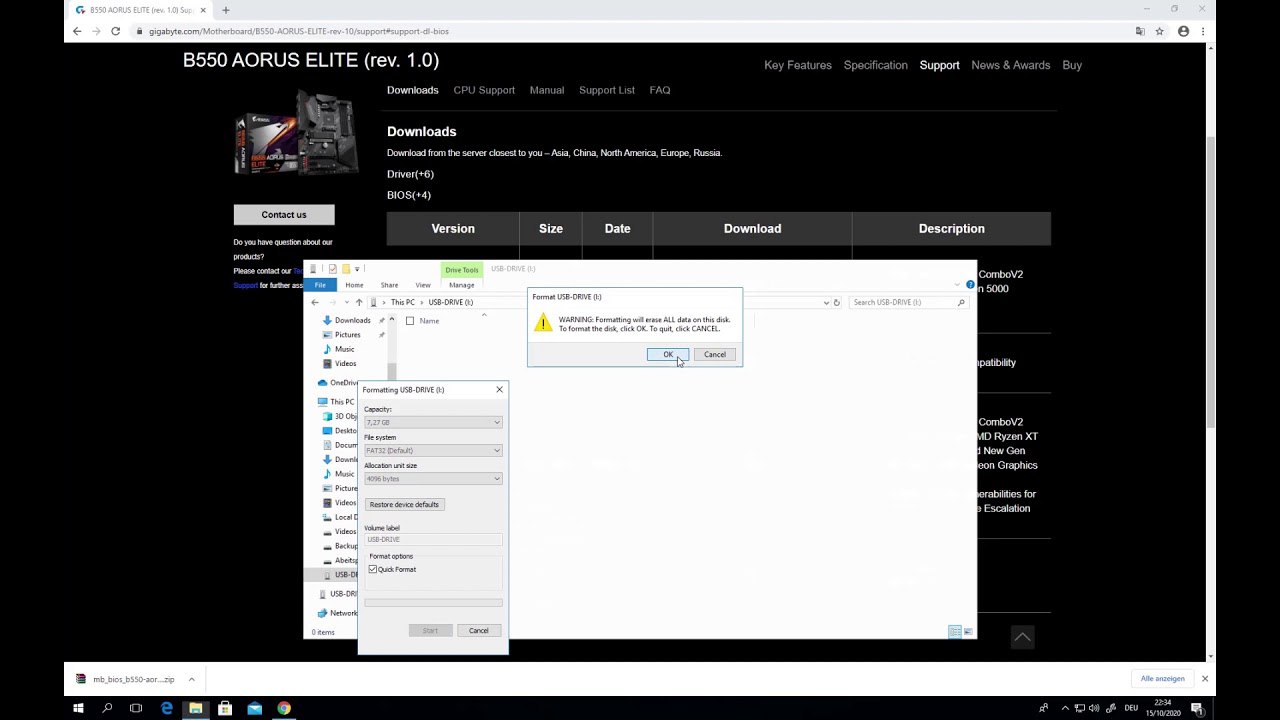Open the Support List tab
1280x720 pixels.
pyautogui.click(x=607, y=90)
